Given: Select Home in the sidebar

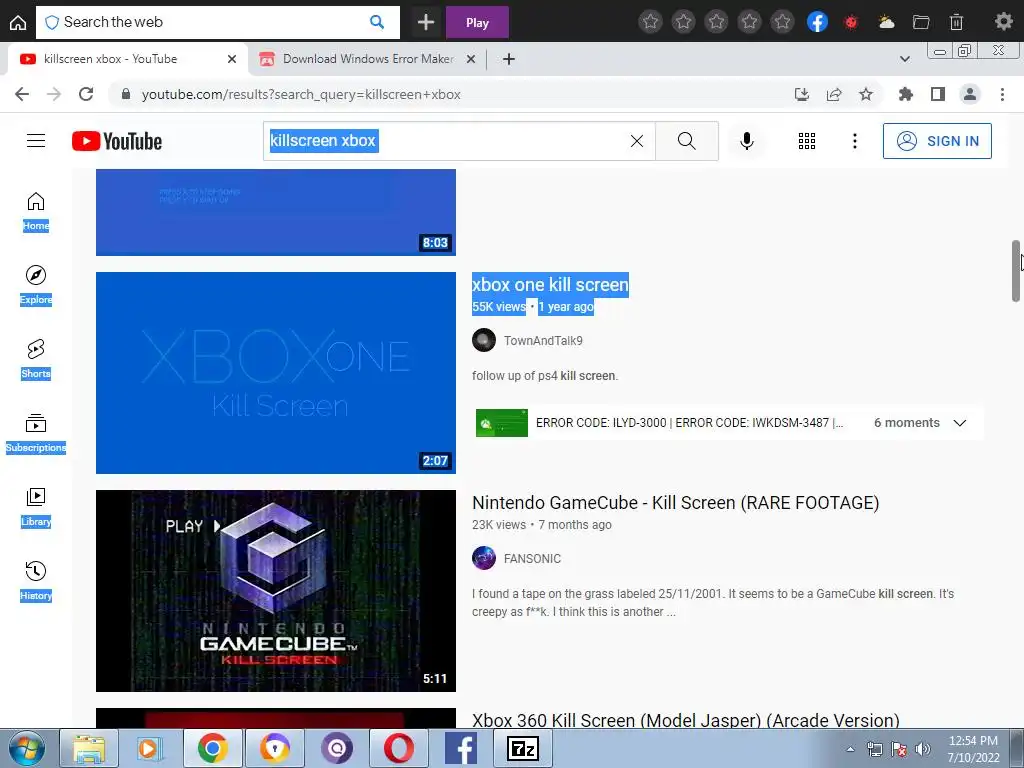Looking at the screenshot, I should pos(36,212).
